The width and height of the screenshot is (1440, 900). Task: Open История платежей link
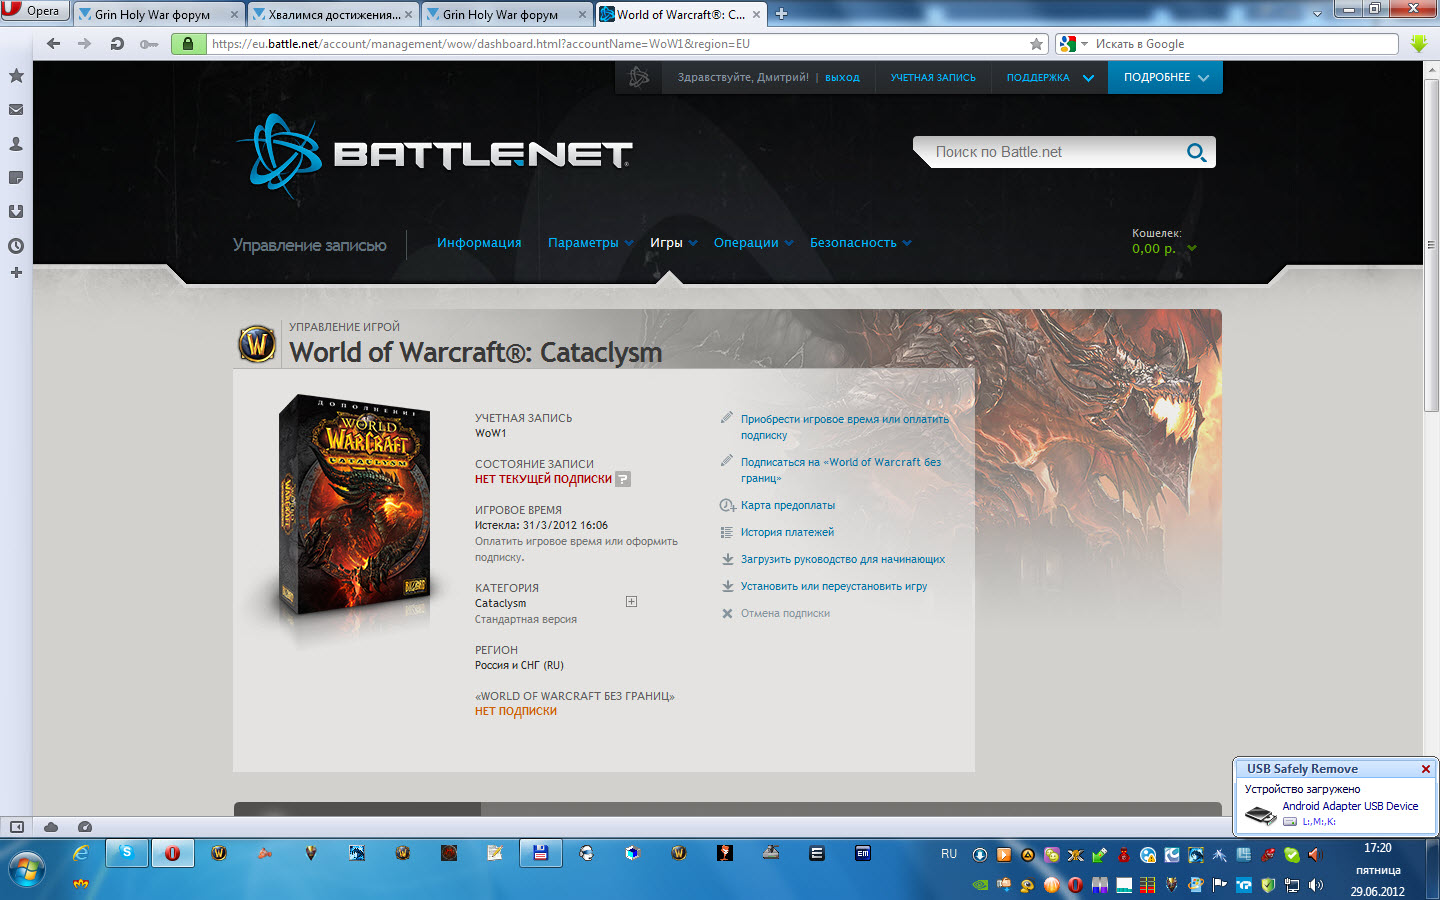[x=787, y=532]
